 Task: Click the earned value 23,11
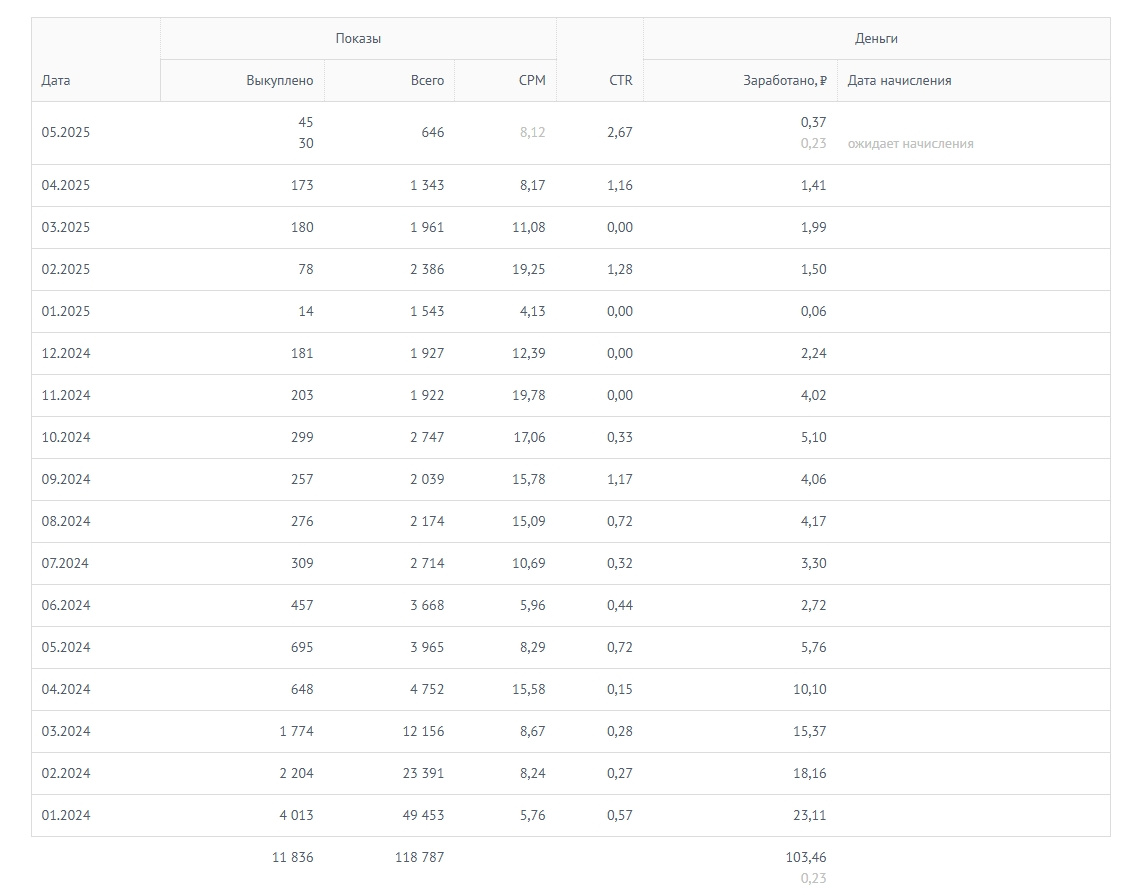pos(809,816)
